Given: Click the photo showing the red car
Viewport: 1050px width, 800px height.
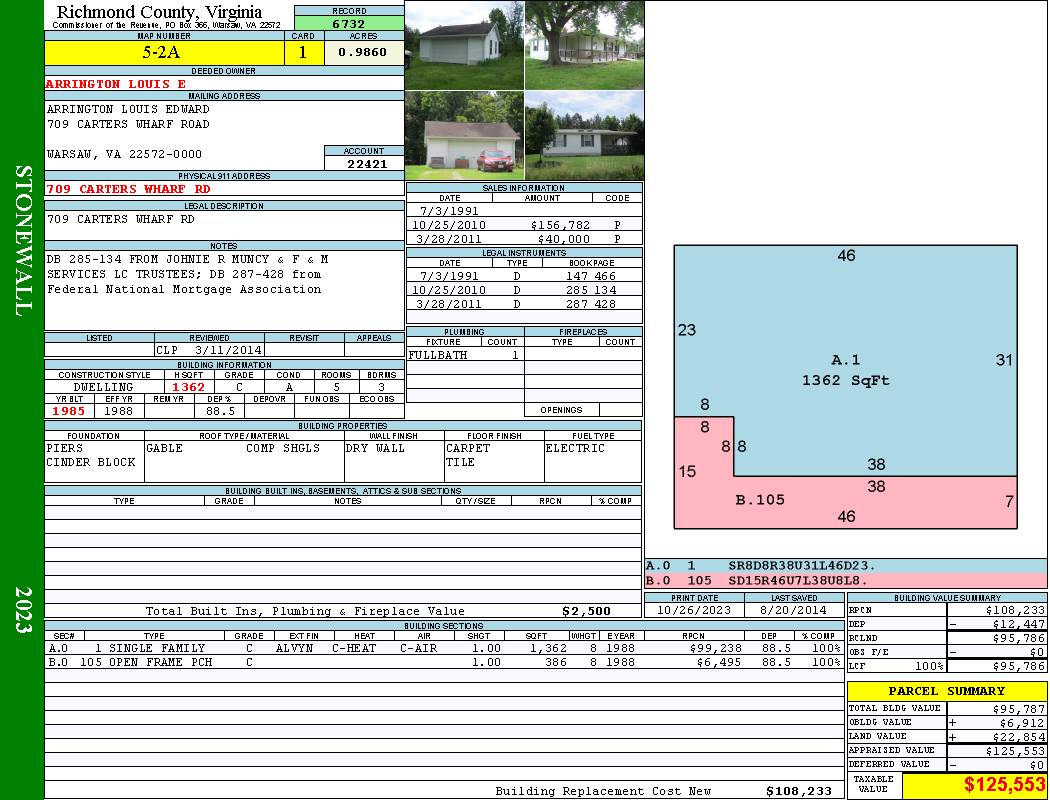Looking at the screenshot, I should tap(464, 136).
